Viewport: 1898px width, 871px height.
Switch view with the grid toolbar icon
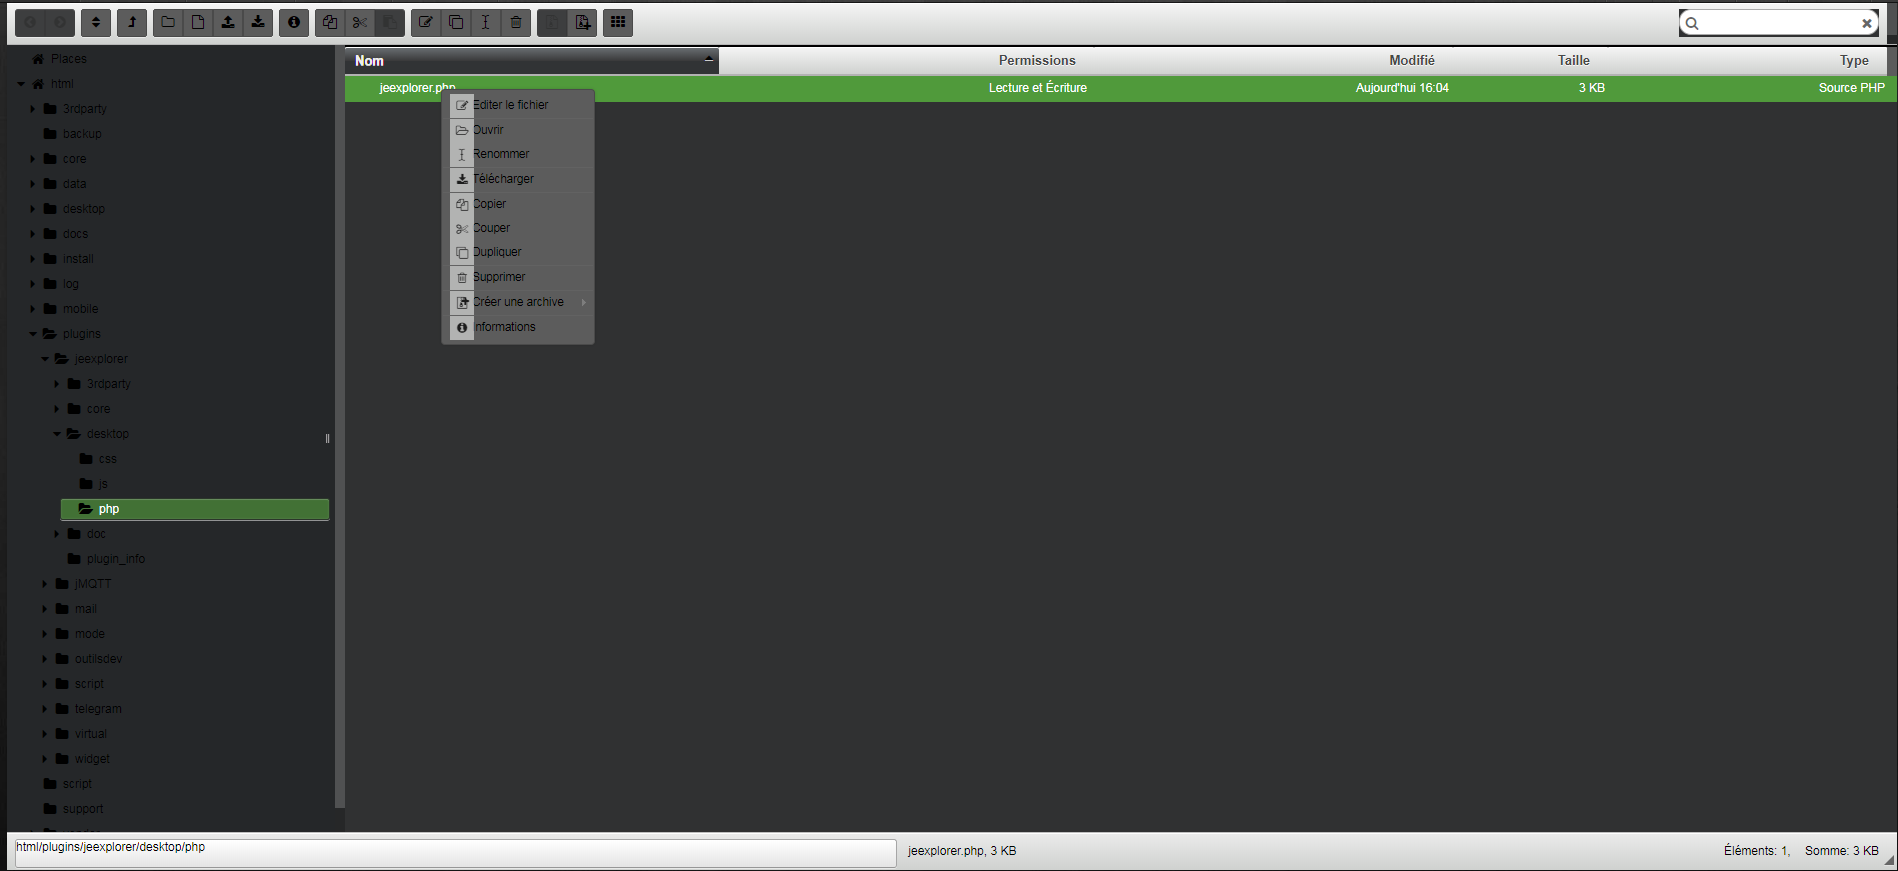(x=618, y=22)
